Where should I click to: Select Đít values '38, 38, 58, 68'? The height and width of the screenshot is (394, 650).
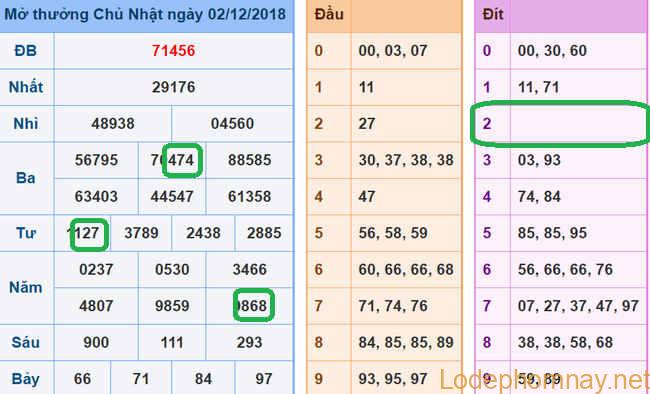pos(565,343)
